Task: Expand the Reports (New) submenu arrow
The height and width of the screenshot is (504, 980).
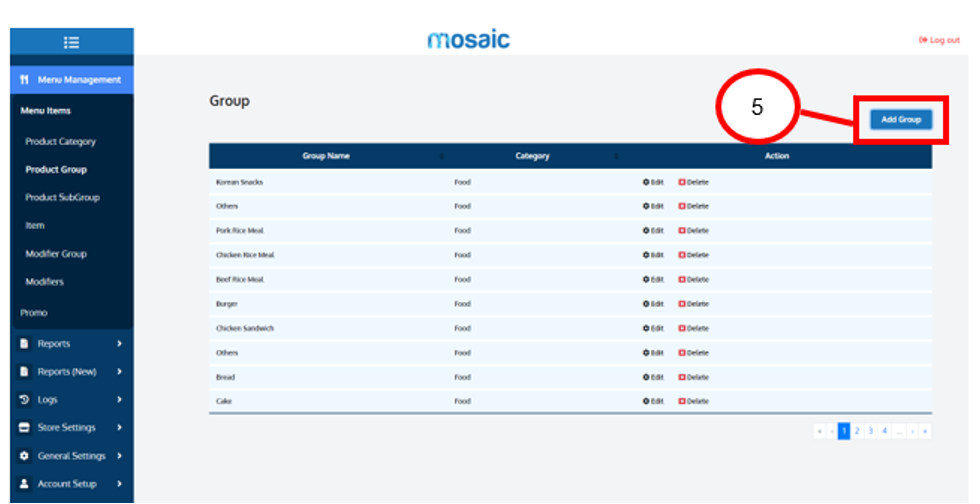Action: (119, 372)
